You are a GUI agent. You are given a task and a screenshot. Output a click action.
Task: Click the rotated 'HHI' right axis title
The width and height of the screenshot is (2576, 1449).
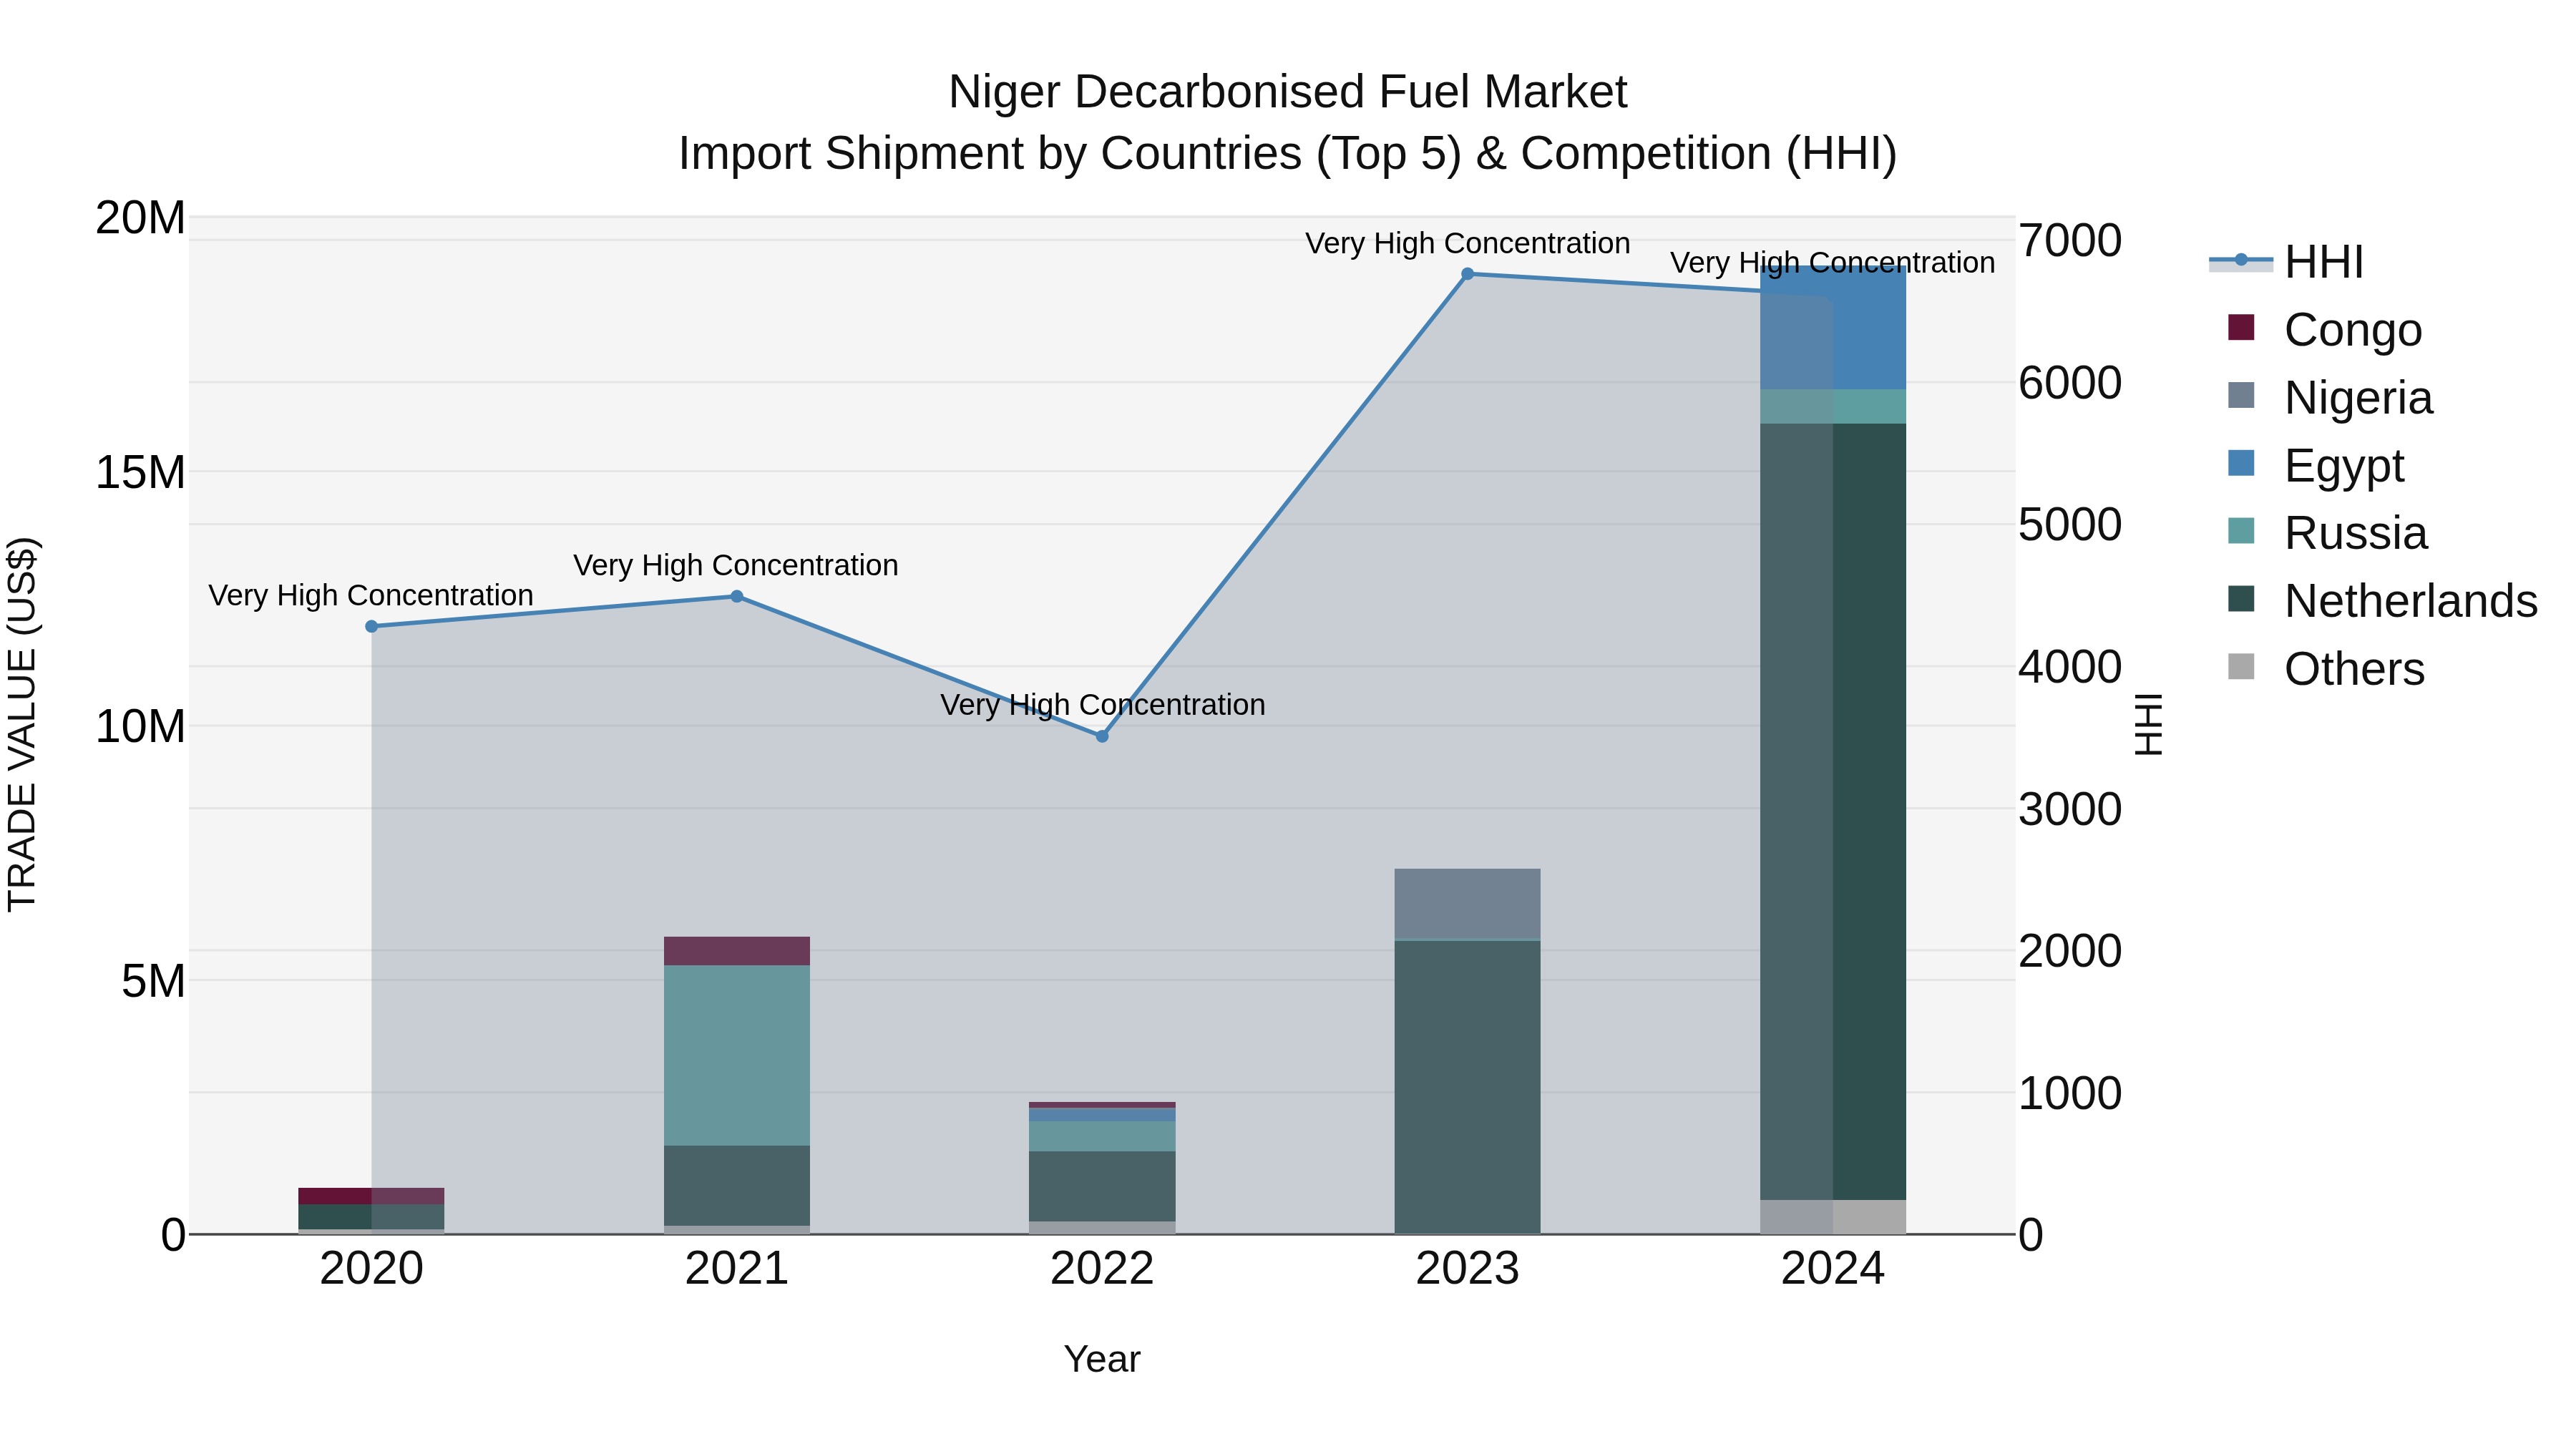click(x=2149, y=724)
